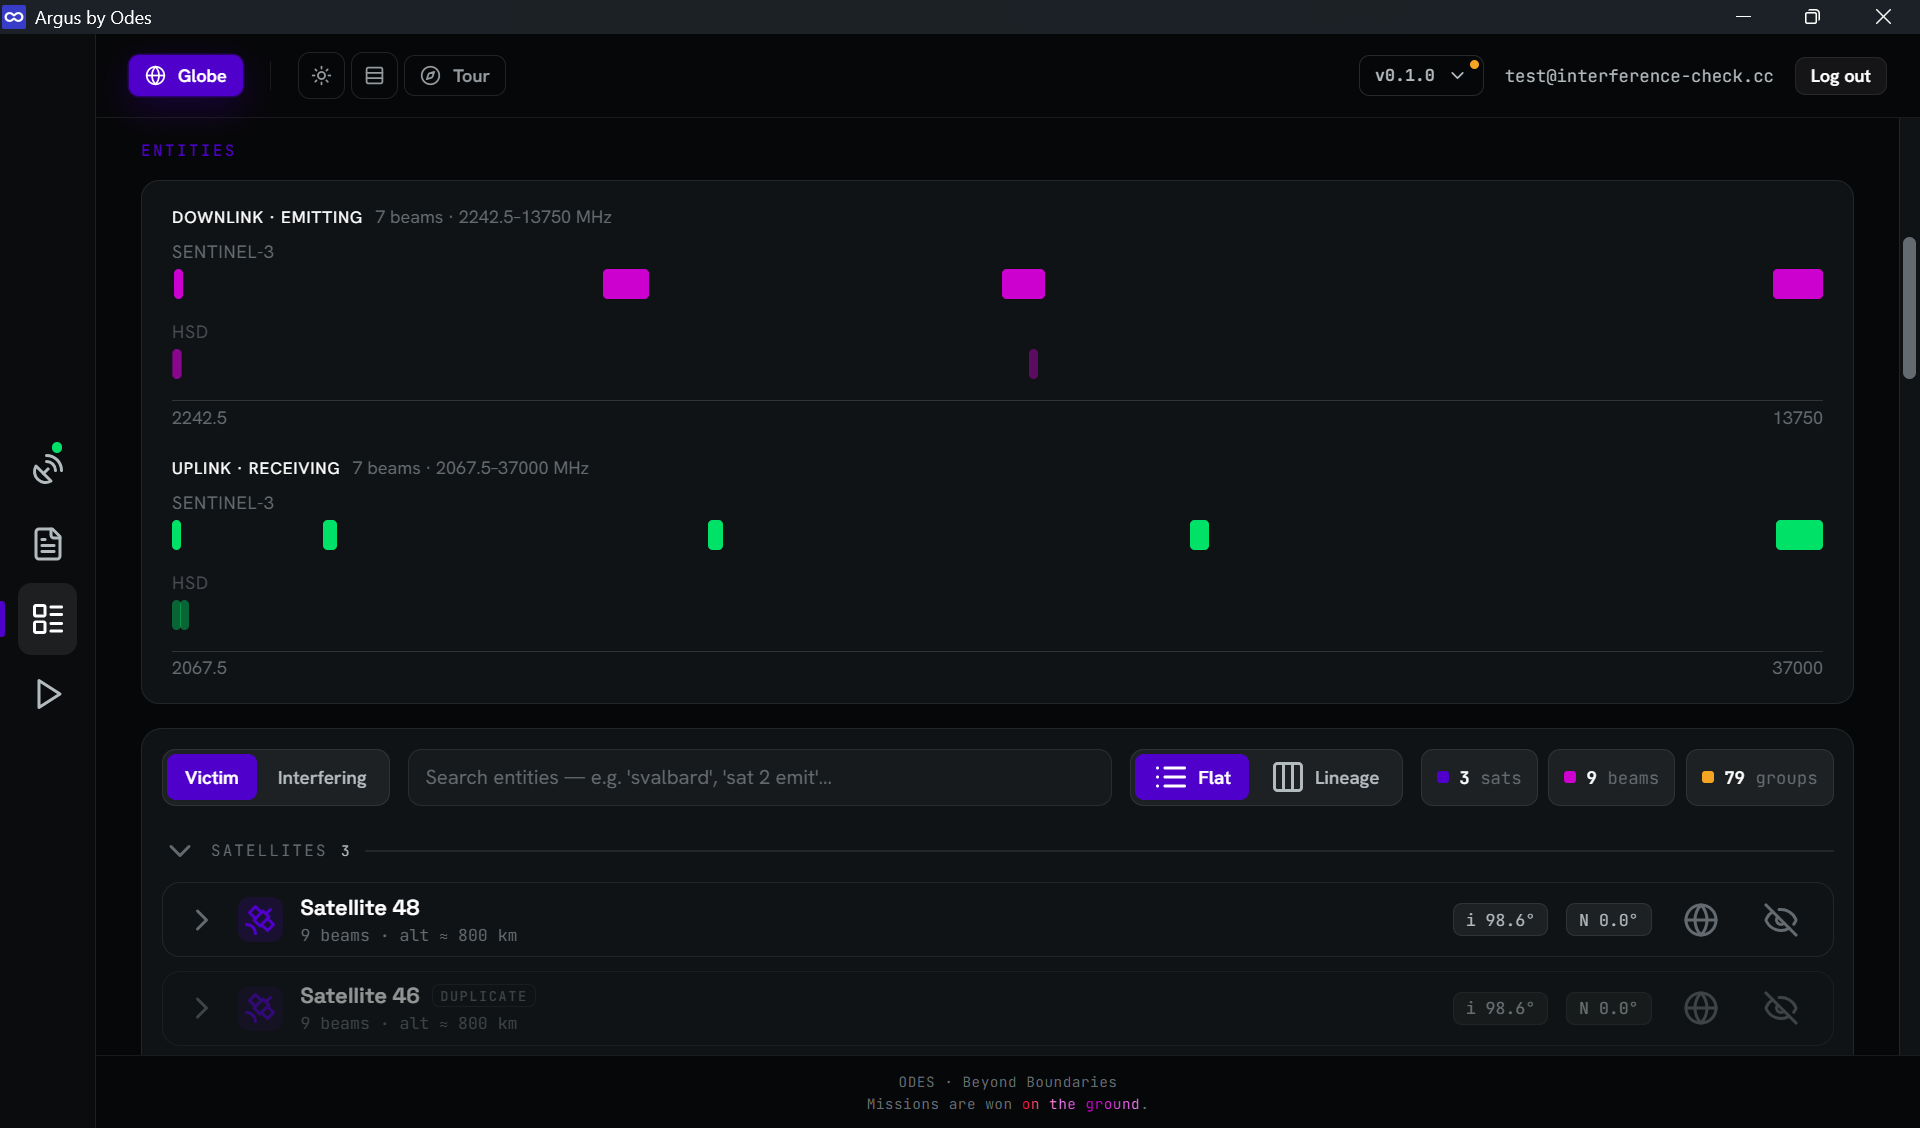The width and height of the screenshot is (1920, 1128).
Task: Show Satellite 48 on globe icon
Action: pos(1700,920)
